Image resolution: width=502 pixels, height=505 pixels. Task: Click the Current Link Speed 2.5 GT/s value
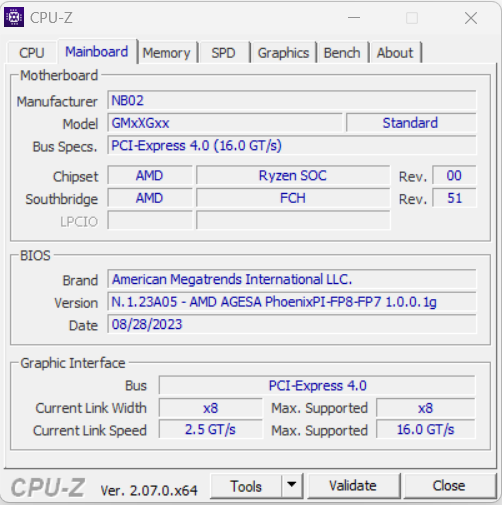211,430
